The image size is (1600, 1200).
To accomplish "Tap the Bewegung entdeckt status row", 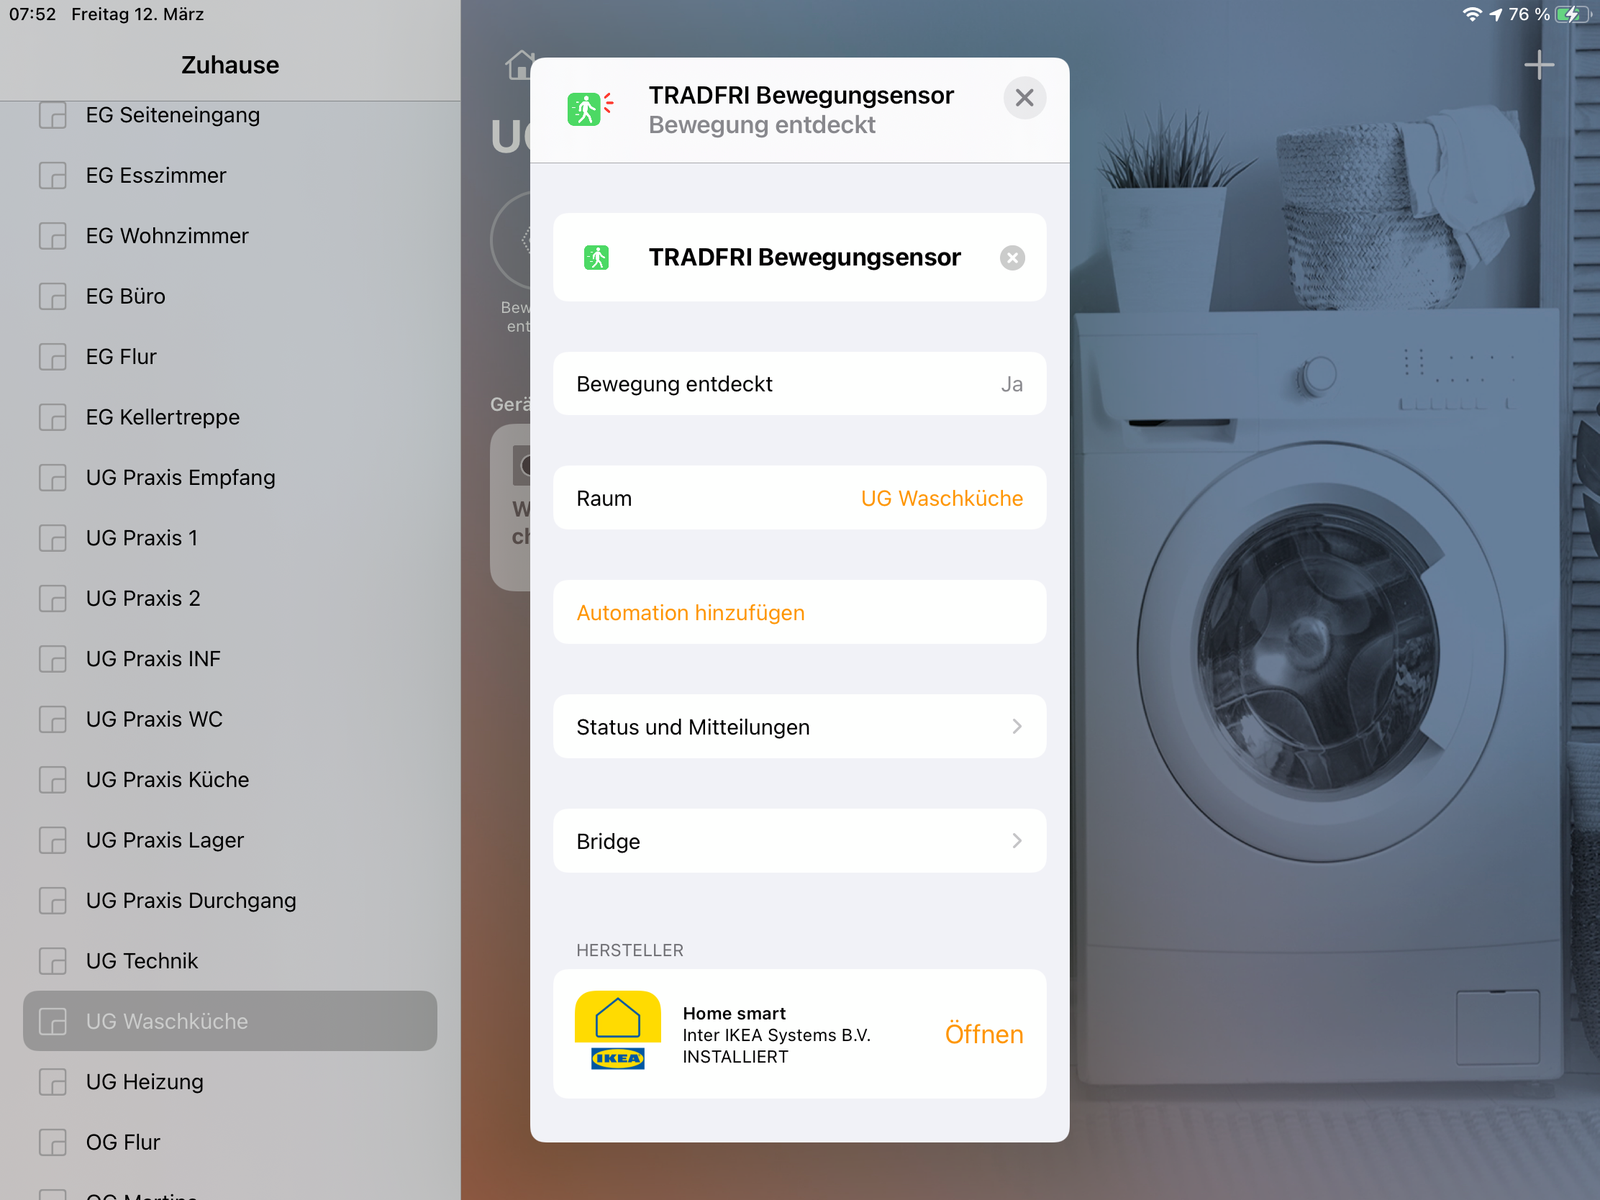I will 799,384.
